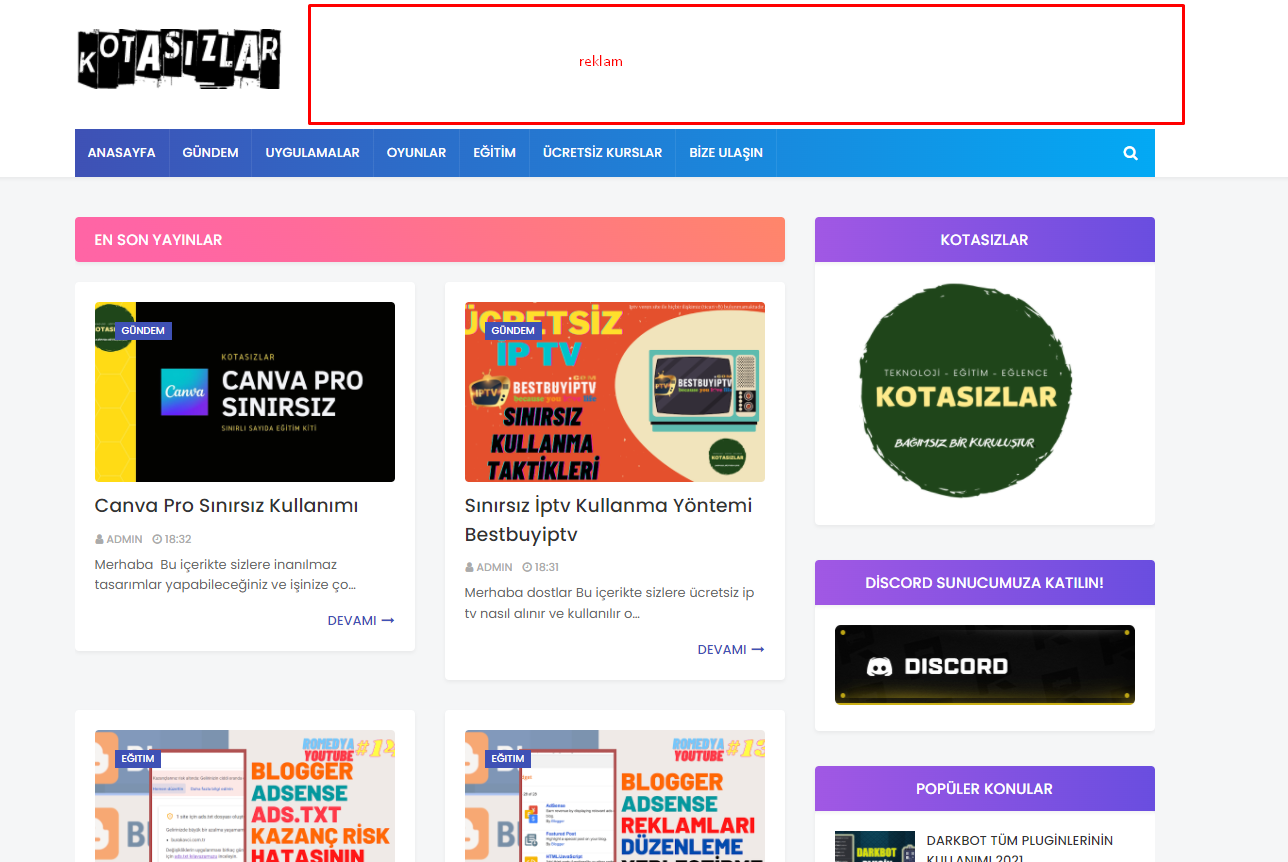1288x862 pixels.
Task: Click the 18:31 timestamp on İptv post
Action: pyautogui.click(x=542, y=567)
